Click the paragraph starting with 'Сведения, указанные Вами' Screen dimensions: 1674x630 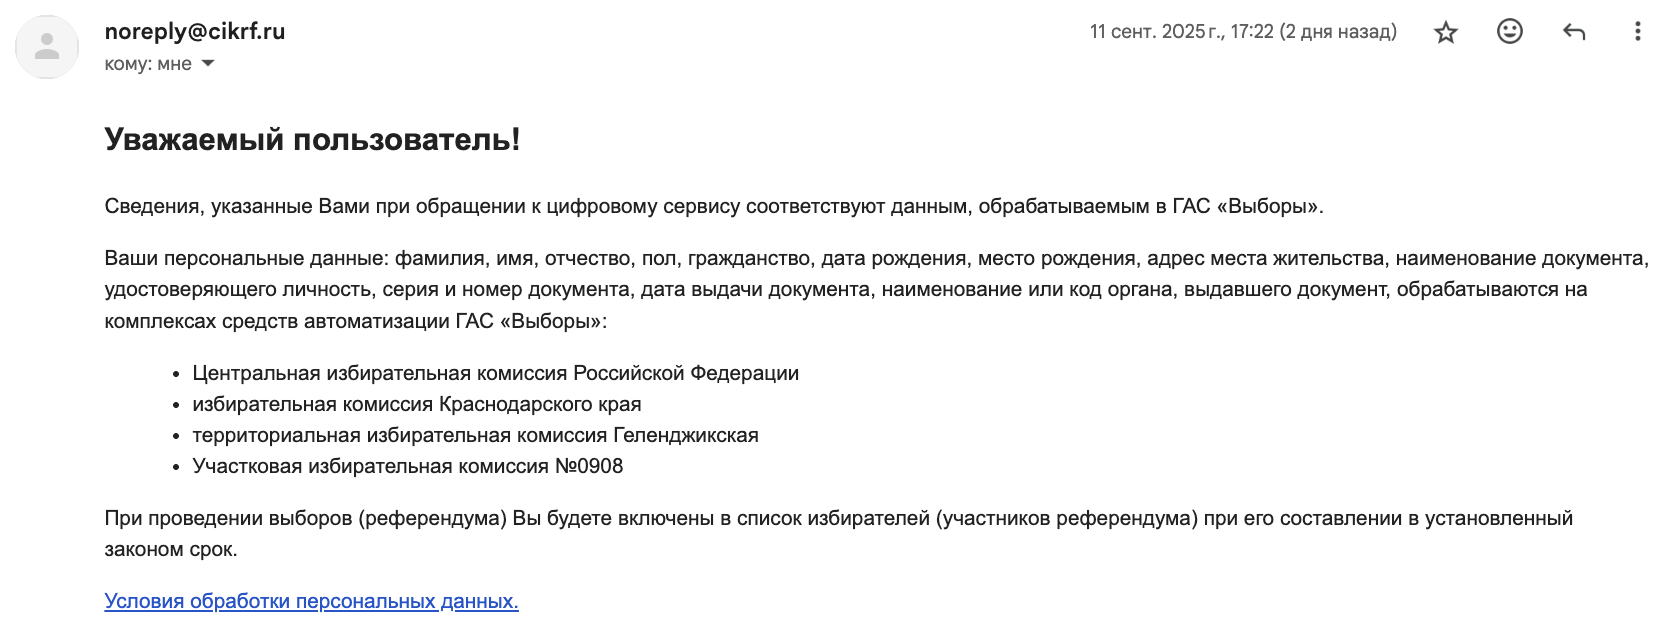coord(713,206)
